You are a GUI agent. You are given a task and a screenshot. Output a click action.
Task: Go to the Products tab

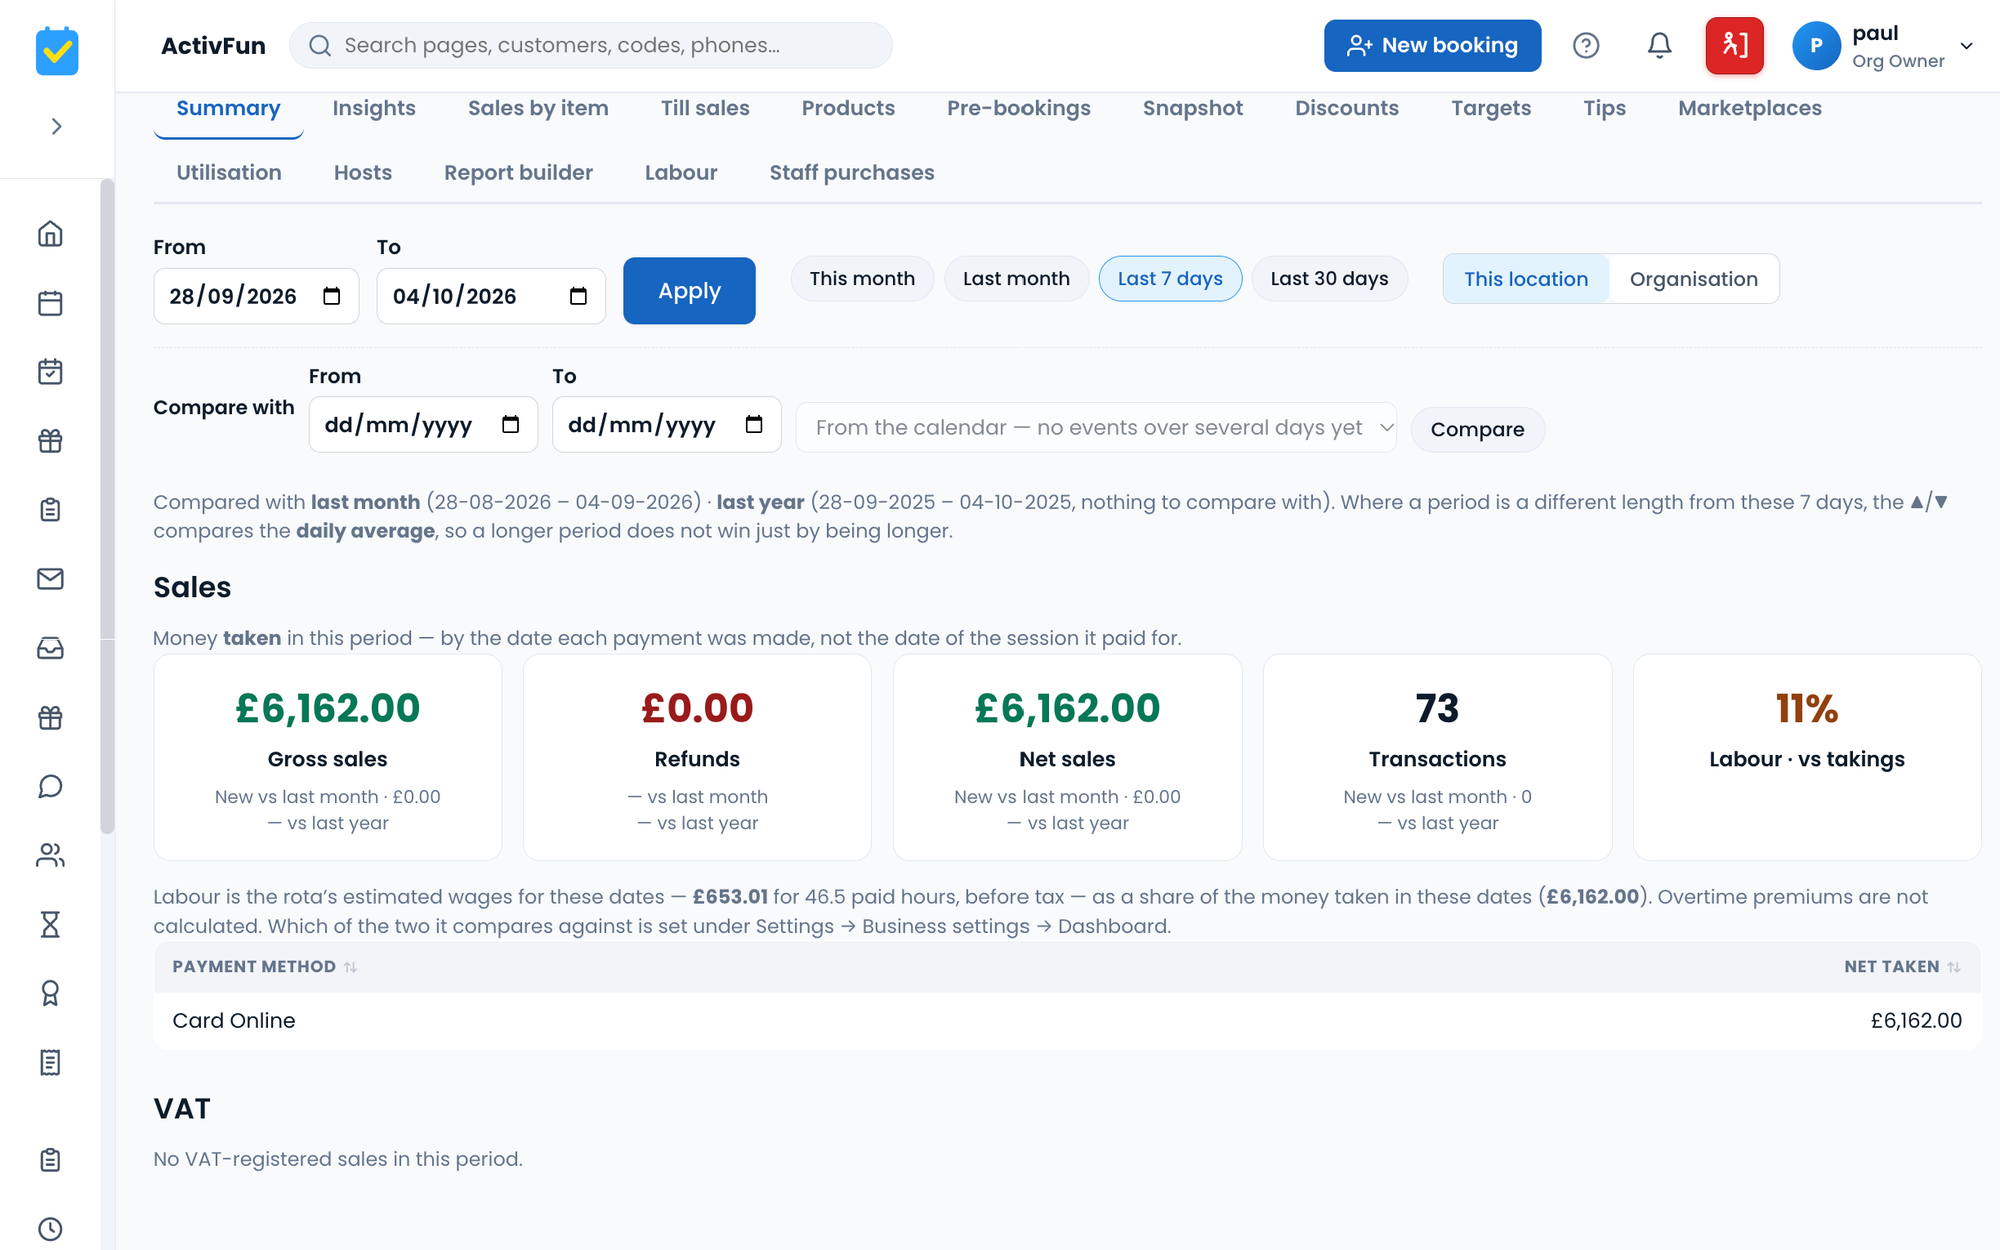click(x=848, y=108)
